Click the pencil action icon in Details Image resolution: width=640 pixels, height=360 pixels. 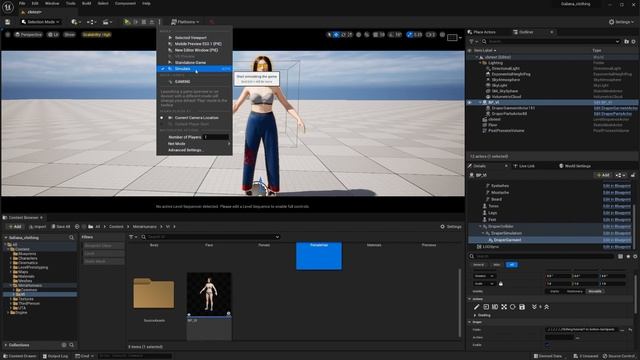point(476,307)
